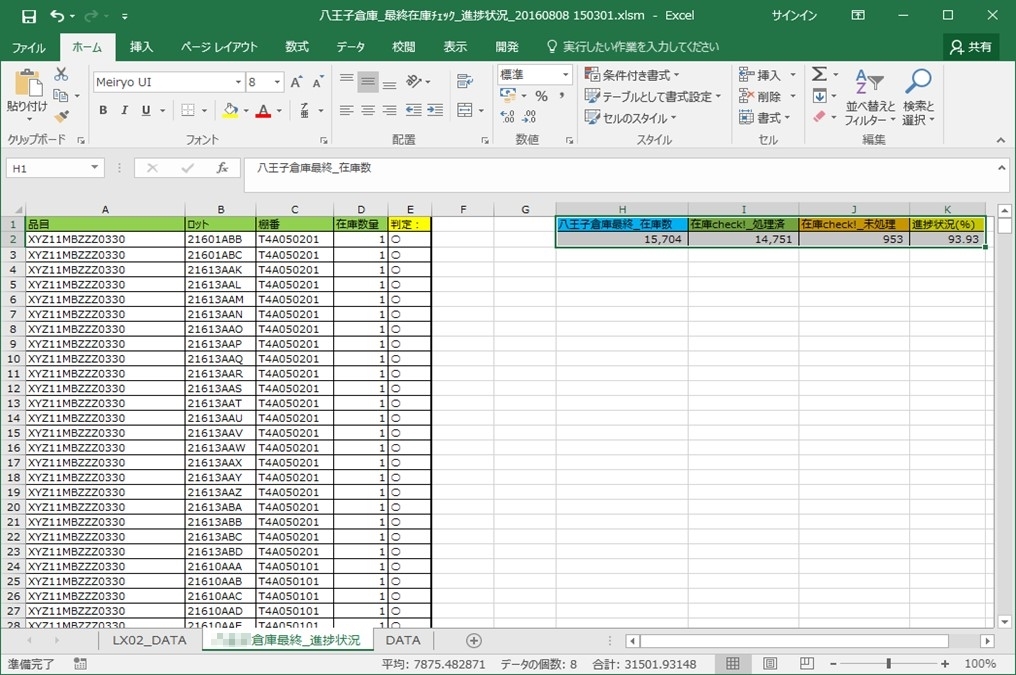This screenshot has width=1016, height=675.
Task: Open Sort and Filter (並べ替えとフィルター)
Action: click(x=870, y=97)
